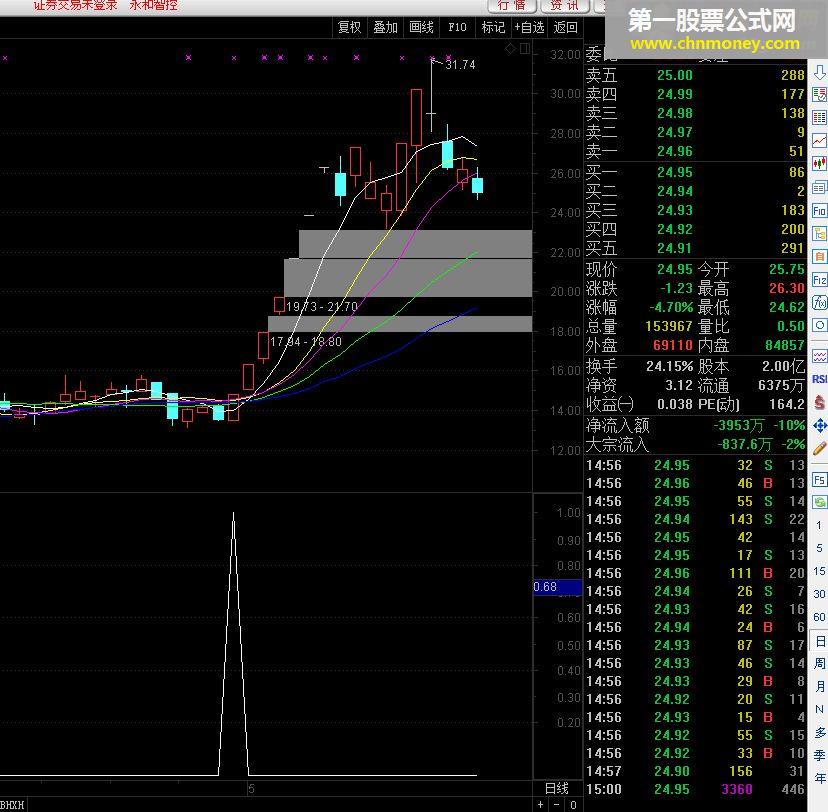Click the small diamond icon above price axis
The image size is (828, 812).
510,49
